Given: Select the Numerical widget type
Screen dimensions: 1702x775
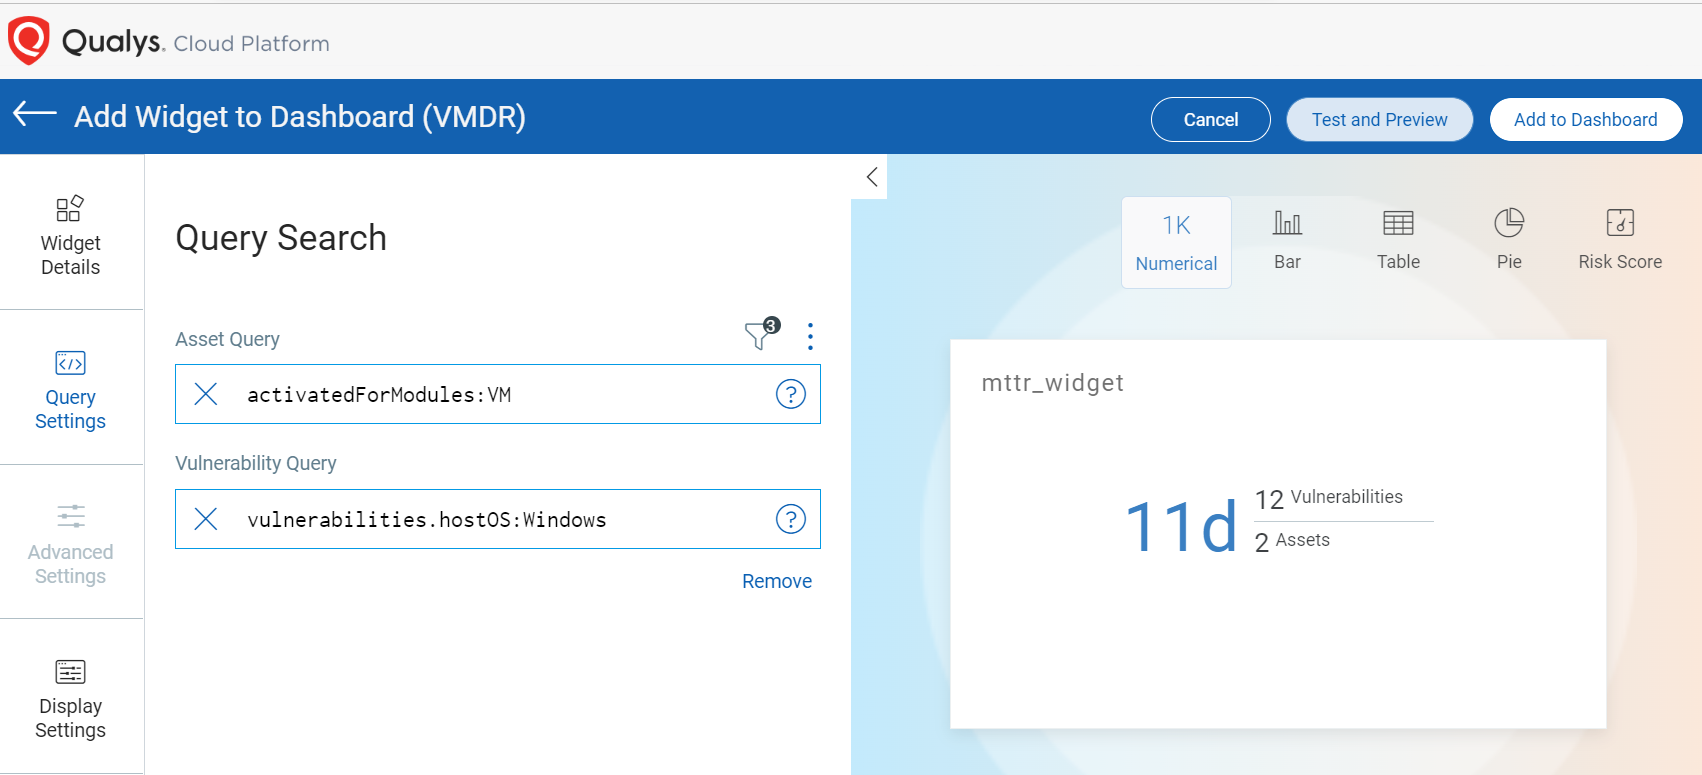Looking at the screenshot, I should tap(1176, 242).
